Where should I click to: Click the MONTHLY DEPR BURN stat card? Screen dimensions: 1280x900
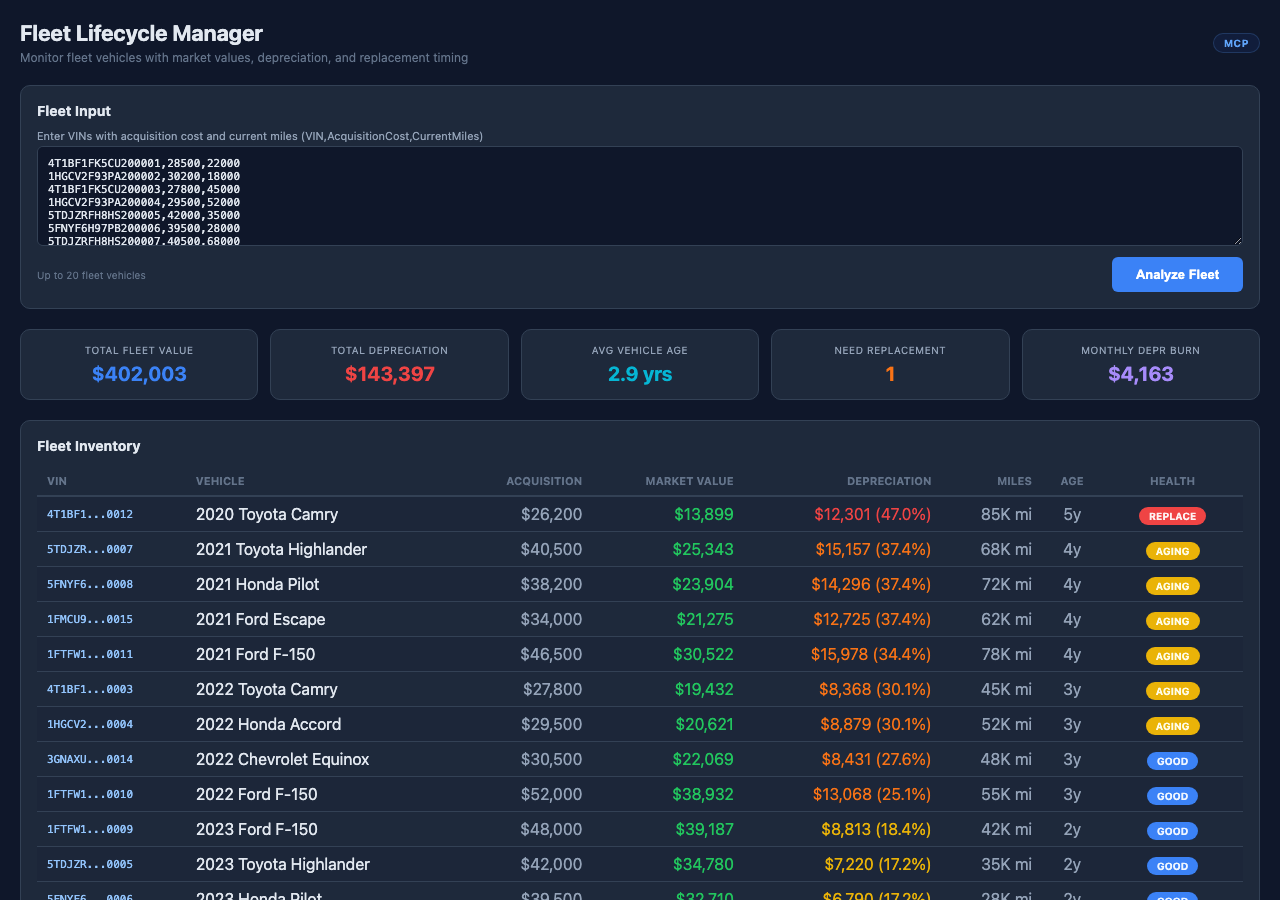(1140, 364)
